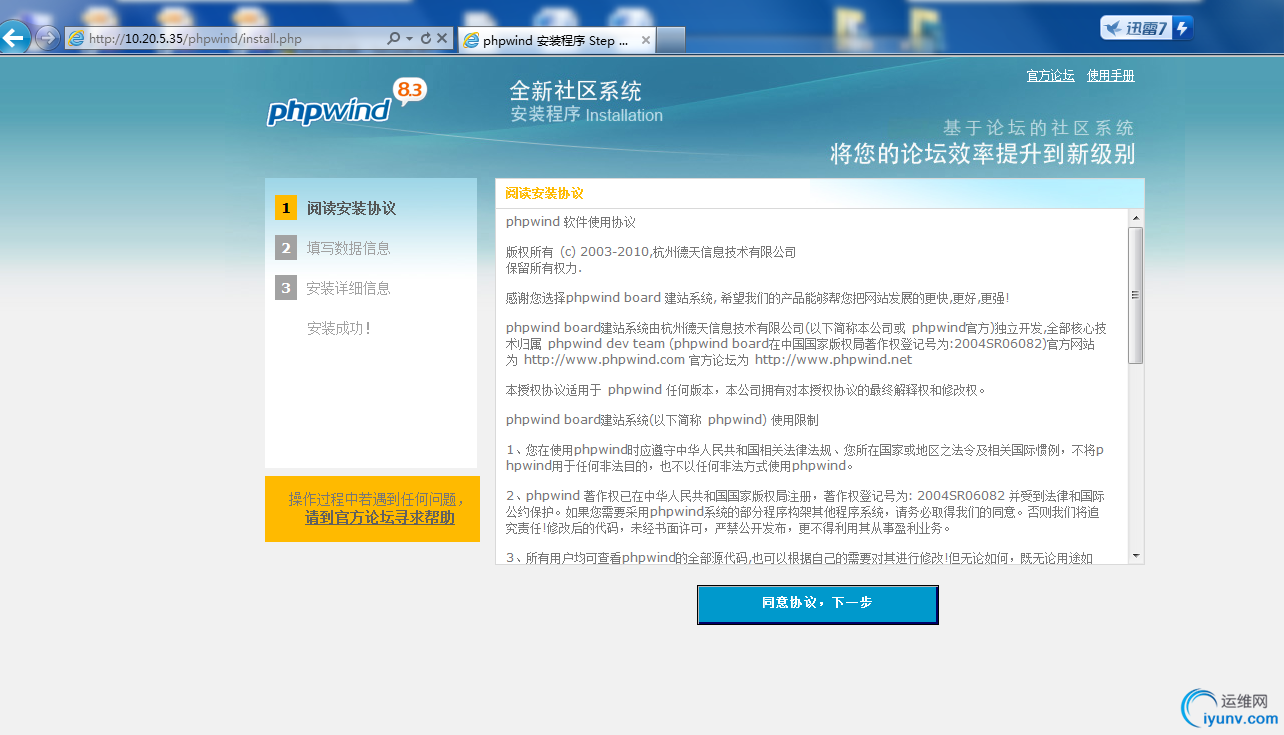Click the search magnifier in address bar

(x=394, y=39)
